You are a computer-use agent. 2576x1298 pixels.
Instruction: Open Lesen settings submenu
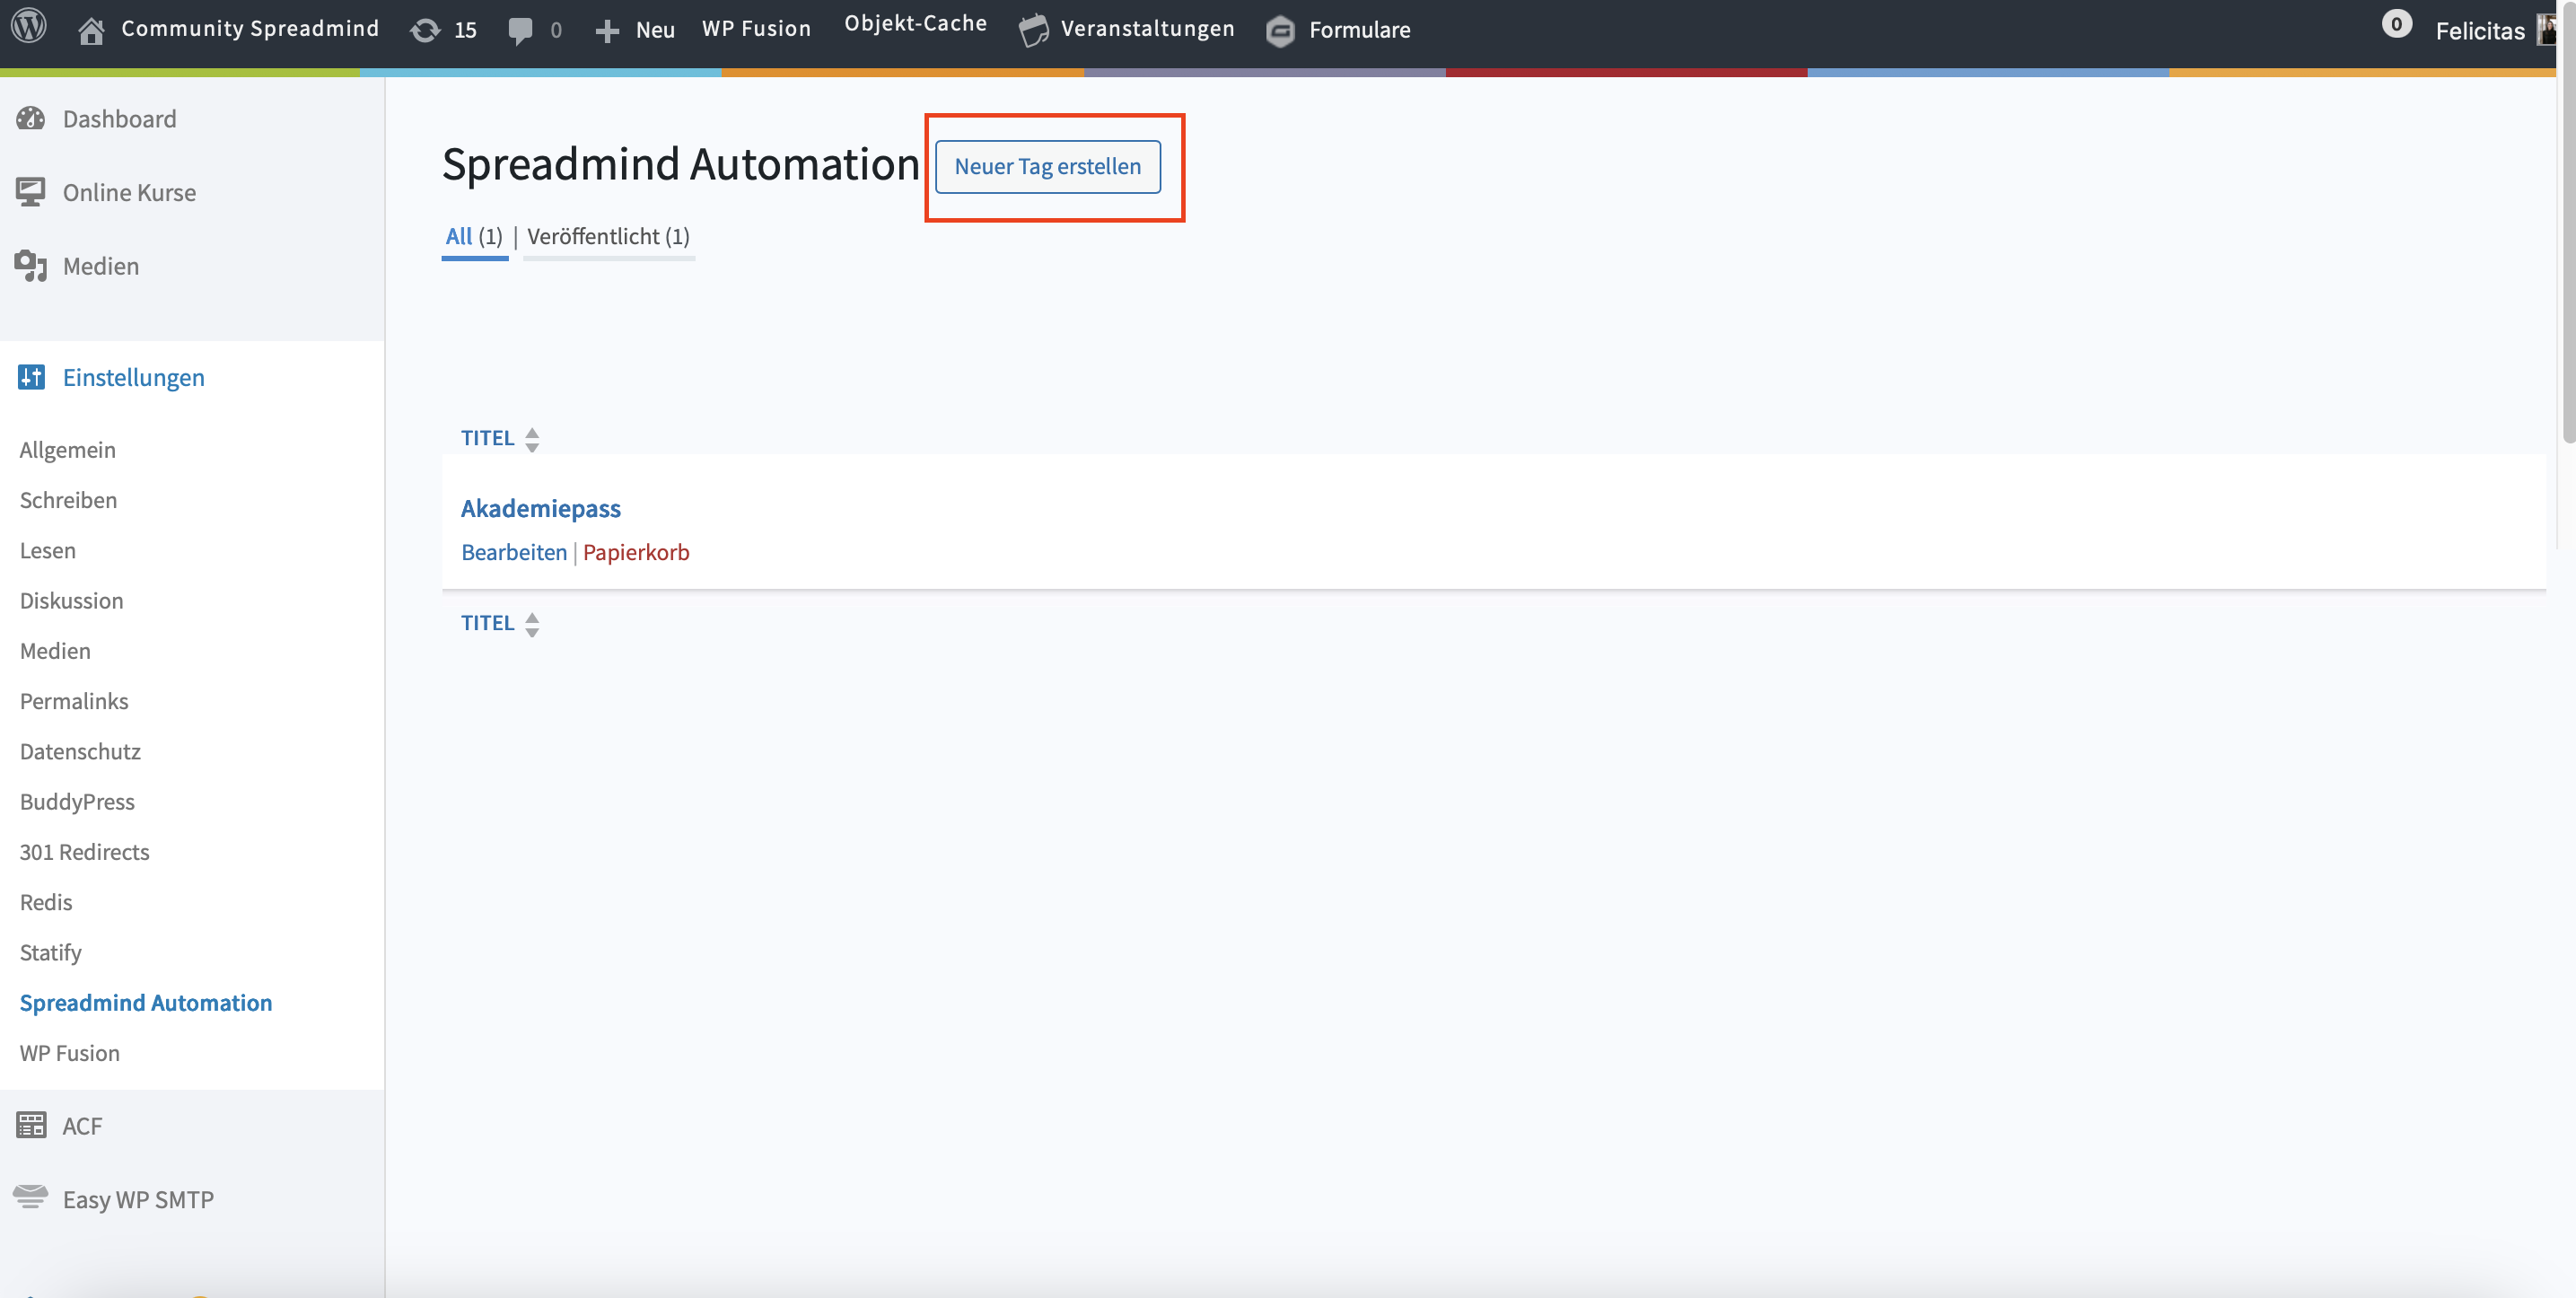coord(47,550)
